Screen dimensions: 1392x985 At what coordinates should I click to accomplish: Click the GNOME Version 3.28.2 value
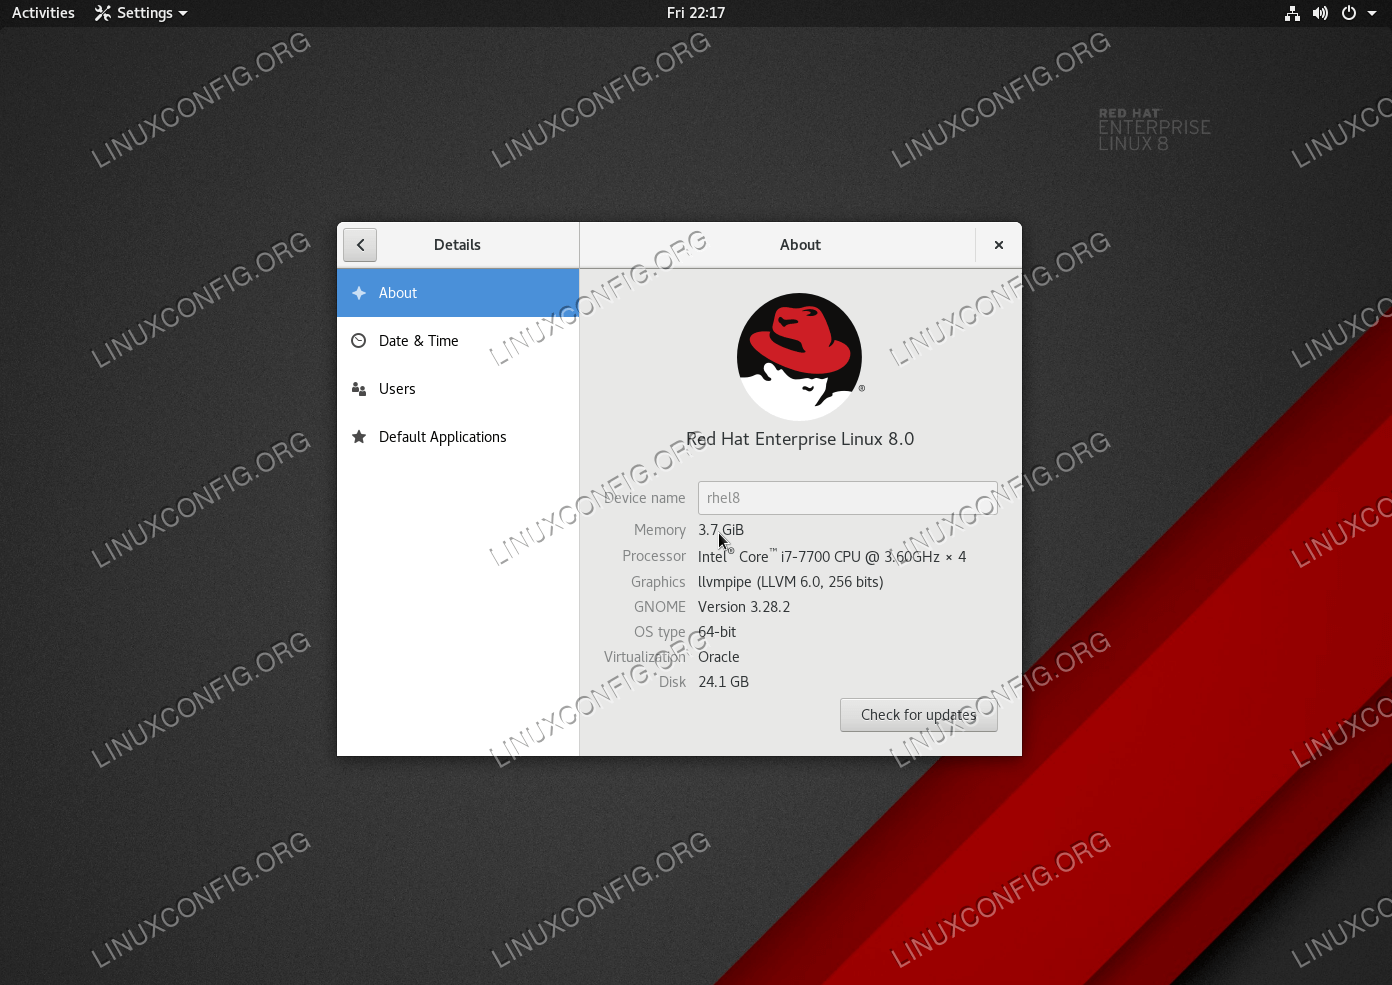point(744,607)
